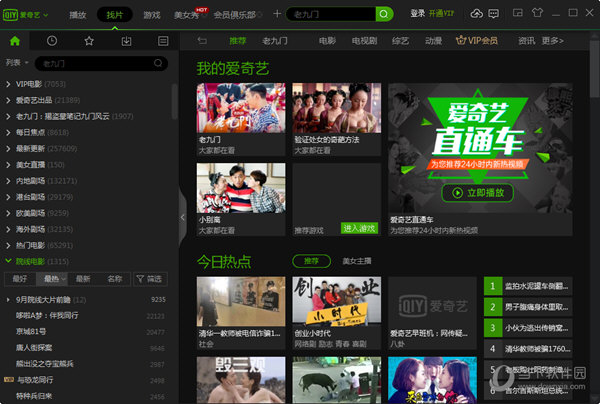
Task: Click the back arrow in navigation bar
Action: point(202,41)
